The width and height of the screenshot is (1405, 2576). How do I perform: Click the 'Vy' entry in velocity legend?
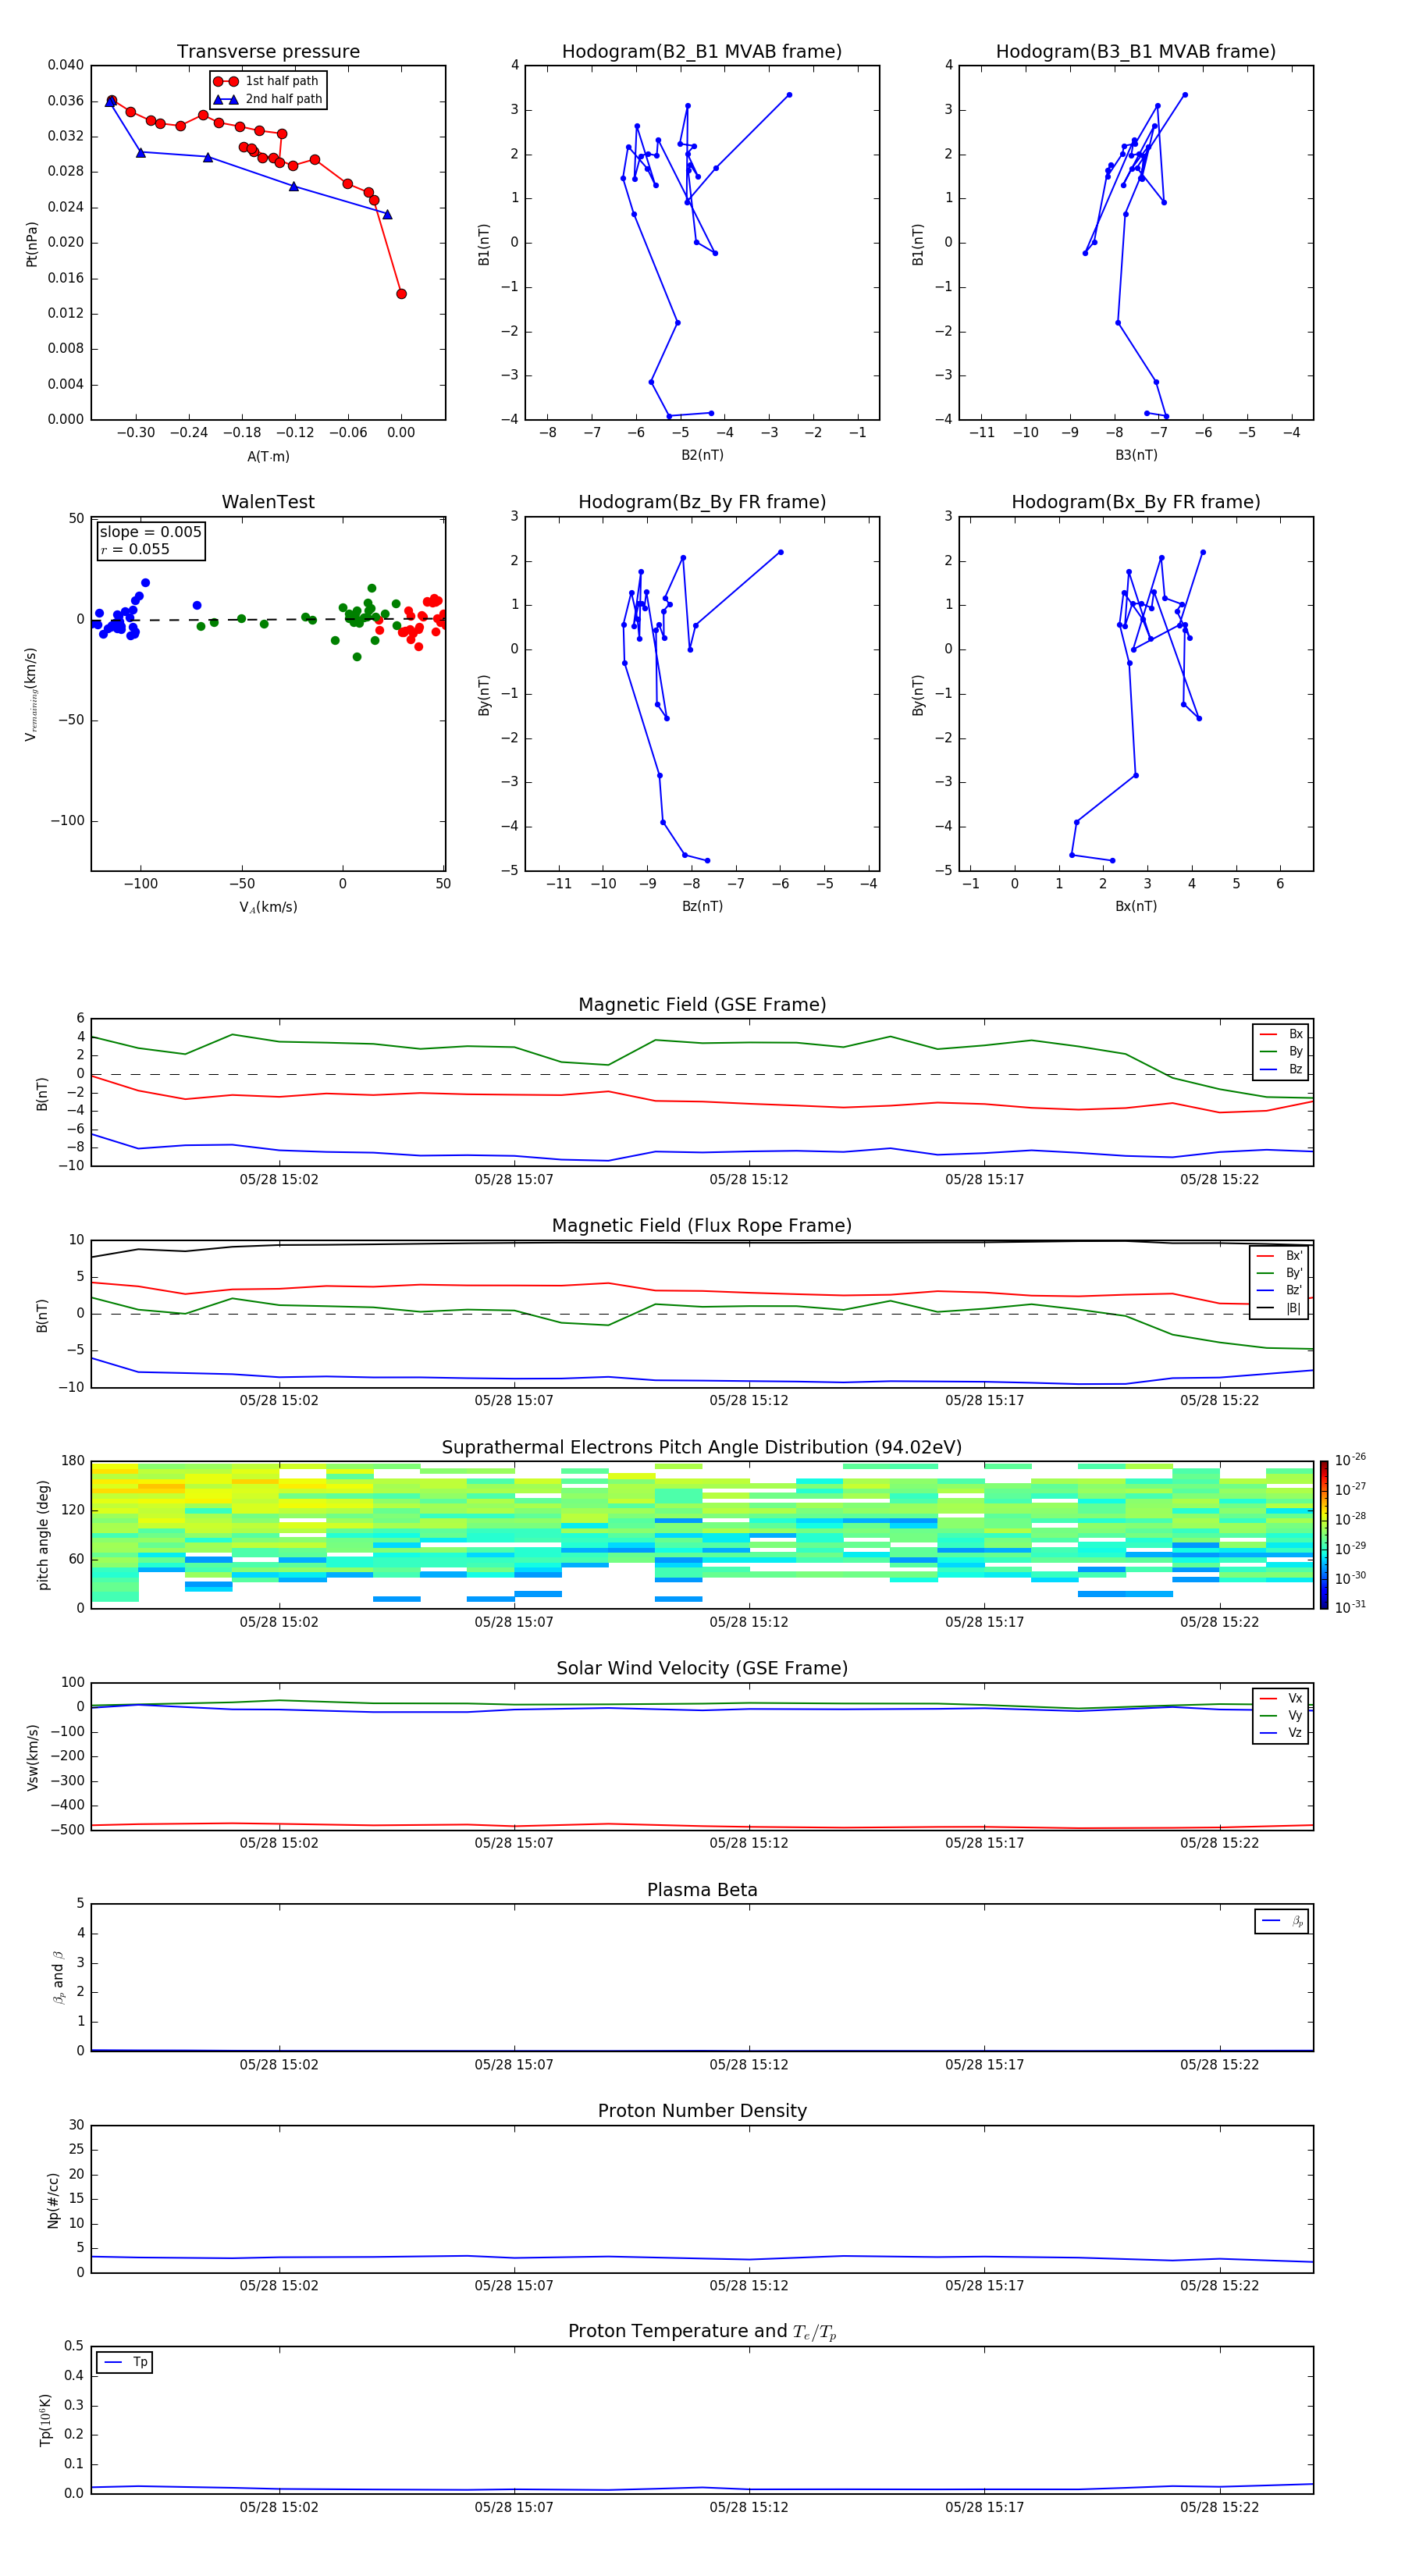tap(1281, 1716)
